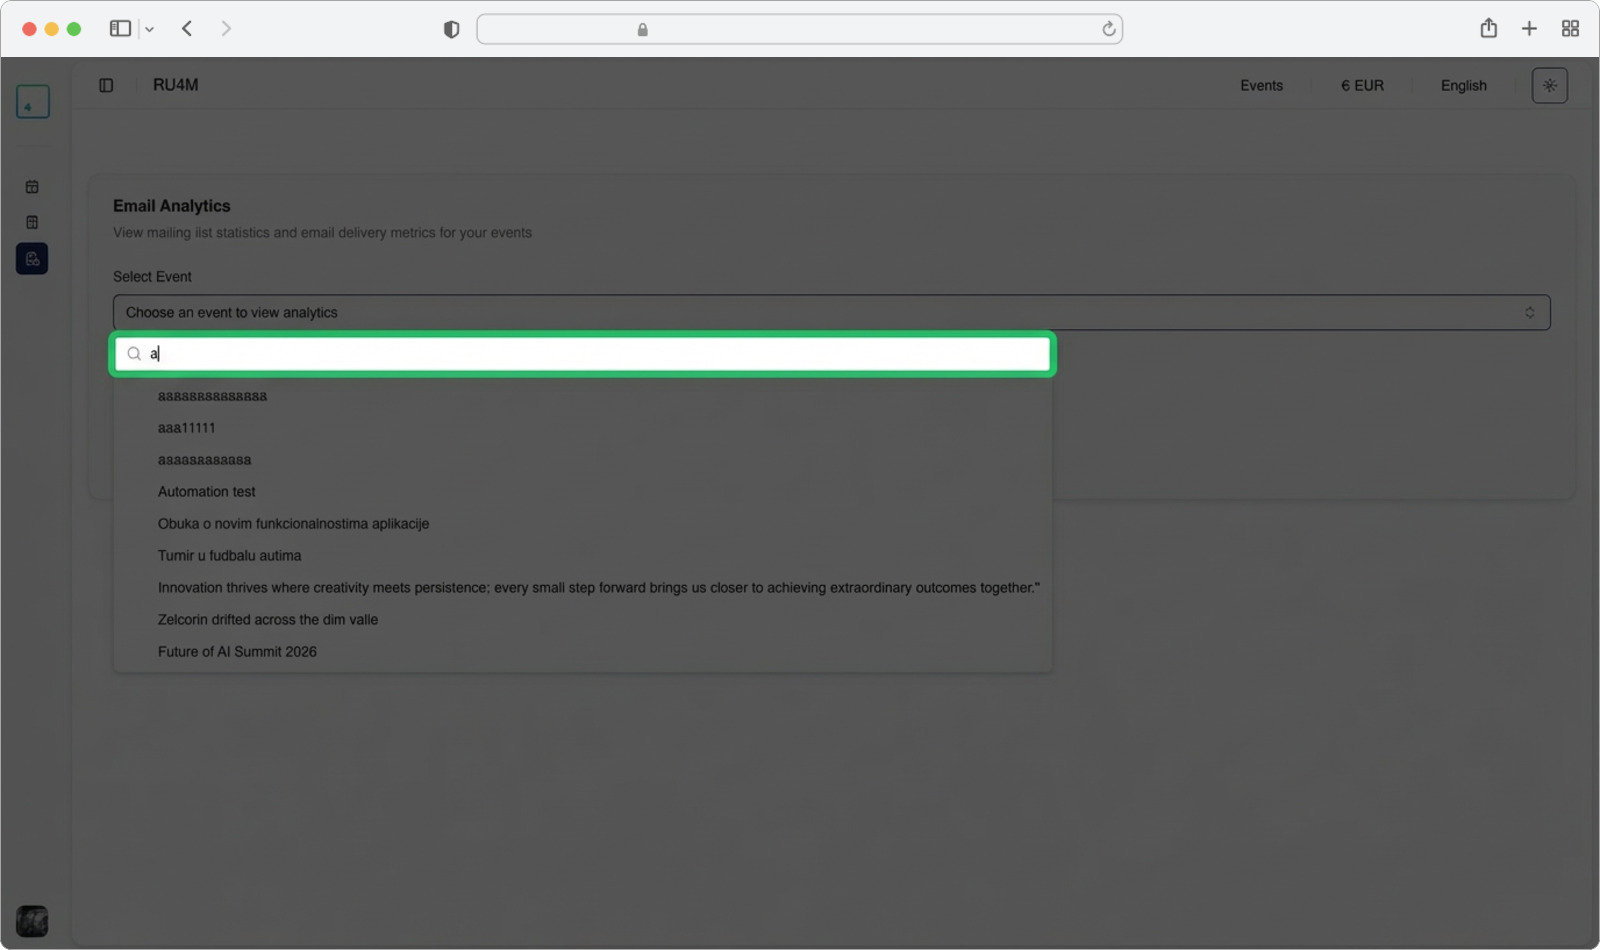Toggle the light/dark theme button
Screen dimensions: 1600x950
point(1549,86)
